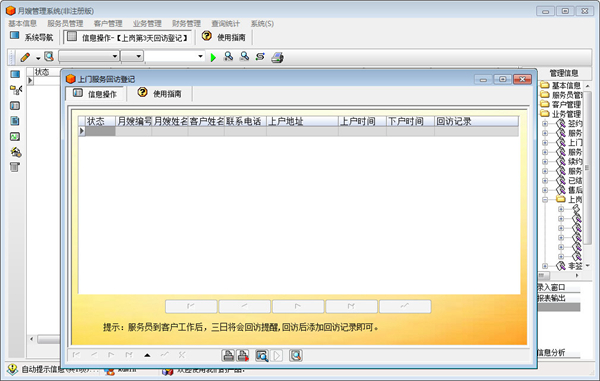Click the trash bin icon in left sidebar
Screen dimensions: 600x381
click(15, 167)
